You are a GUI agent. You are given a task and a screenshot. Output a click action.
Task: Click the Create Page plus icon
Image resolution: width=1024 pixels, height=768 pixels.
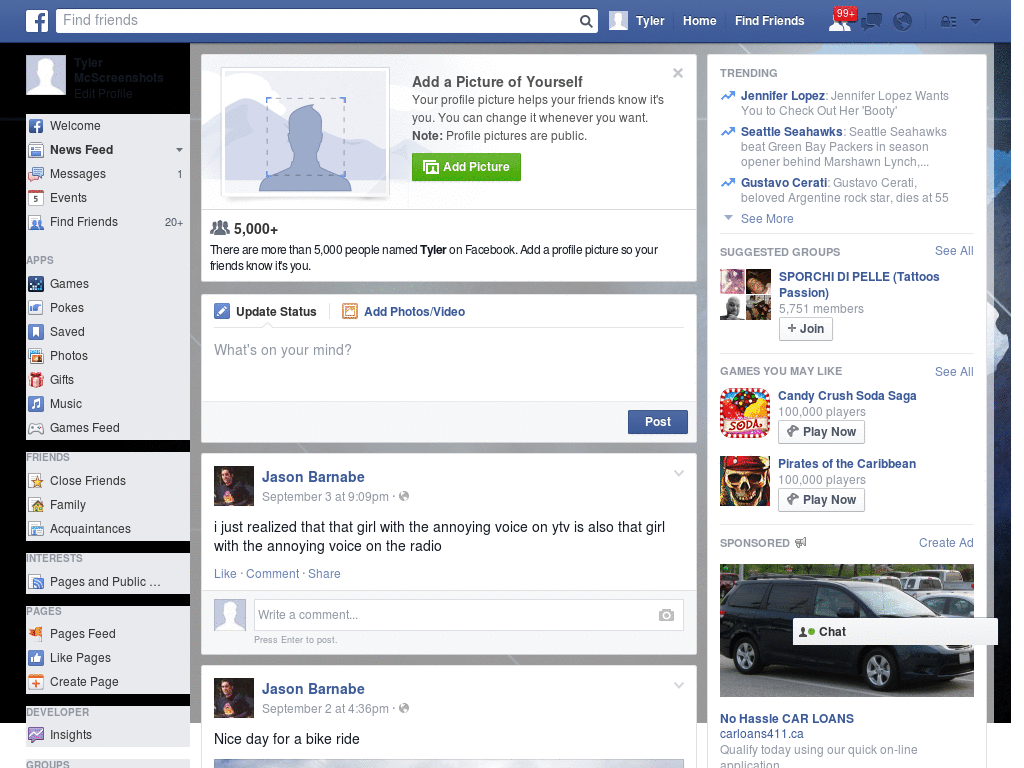36,682
